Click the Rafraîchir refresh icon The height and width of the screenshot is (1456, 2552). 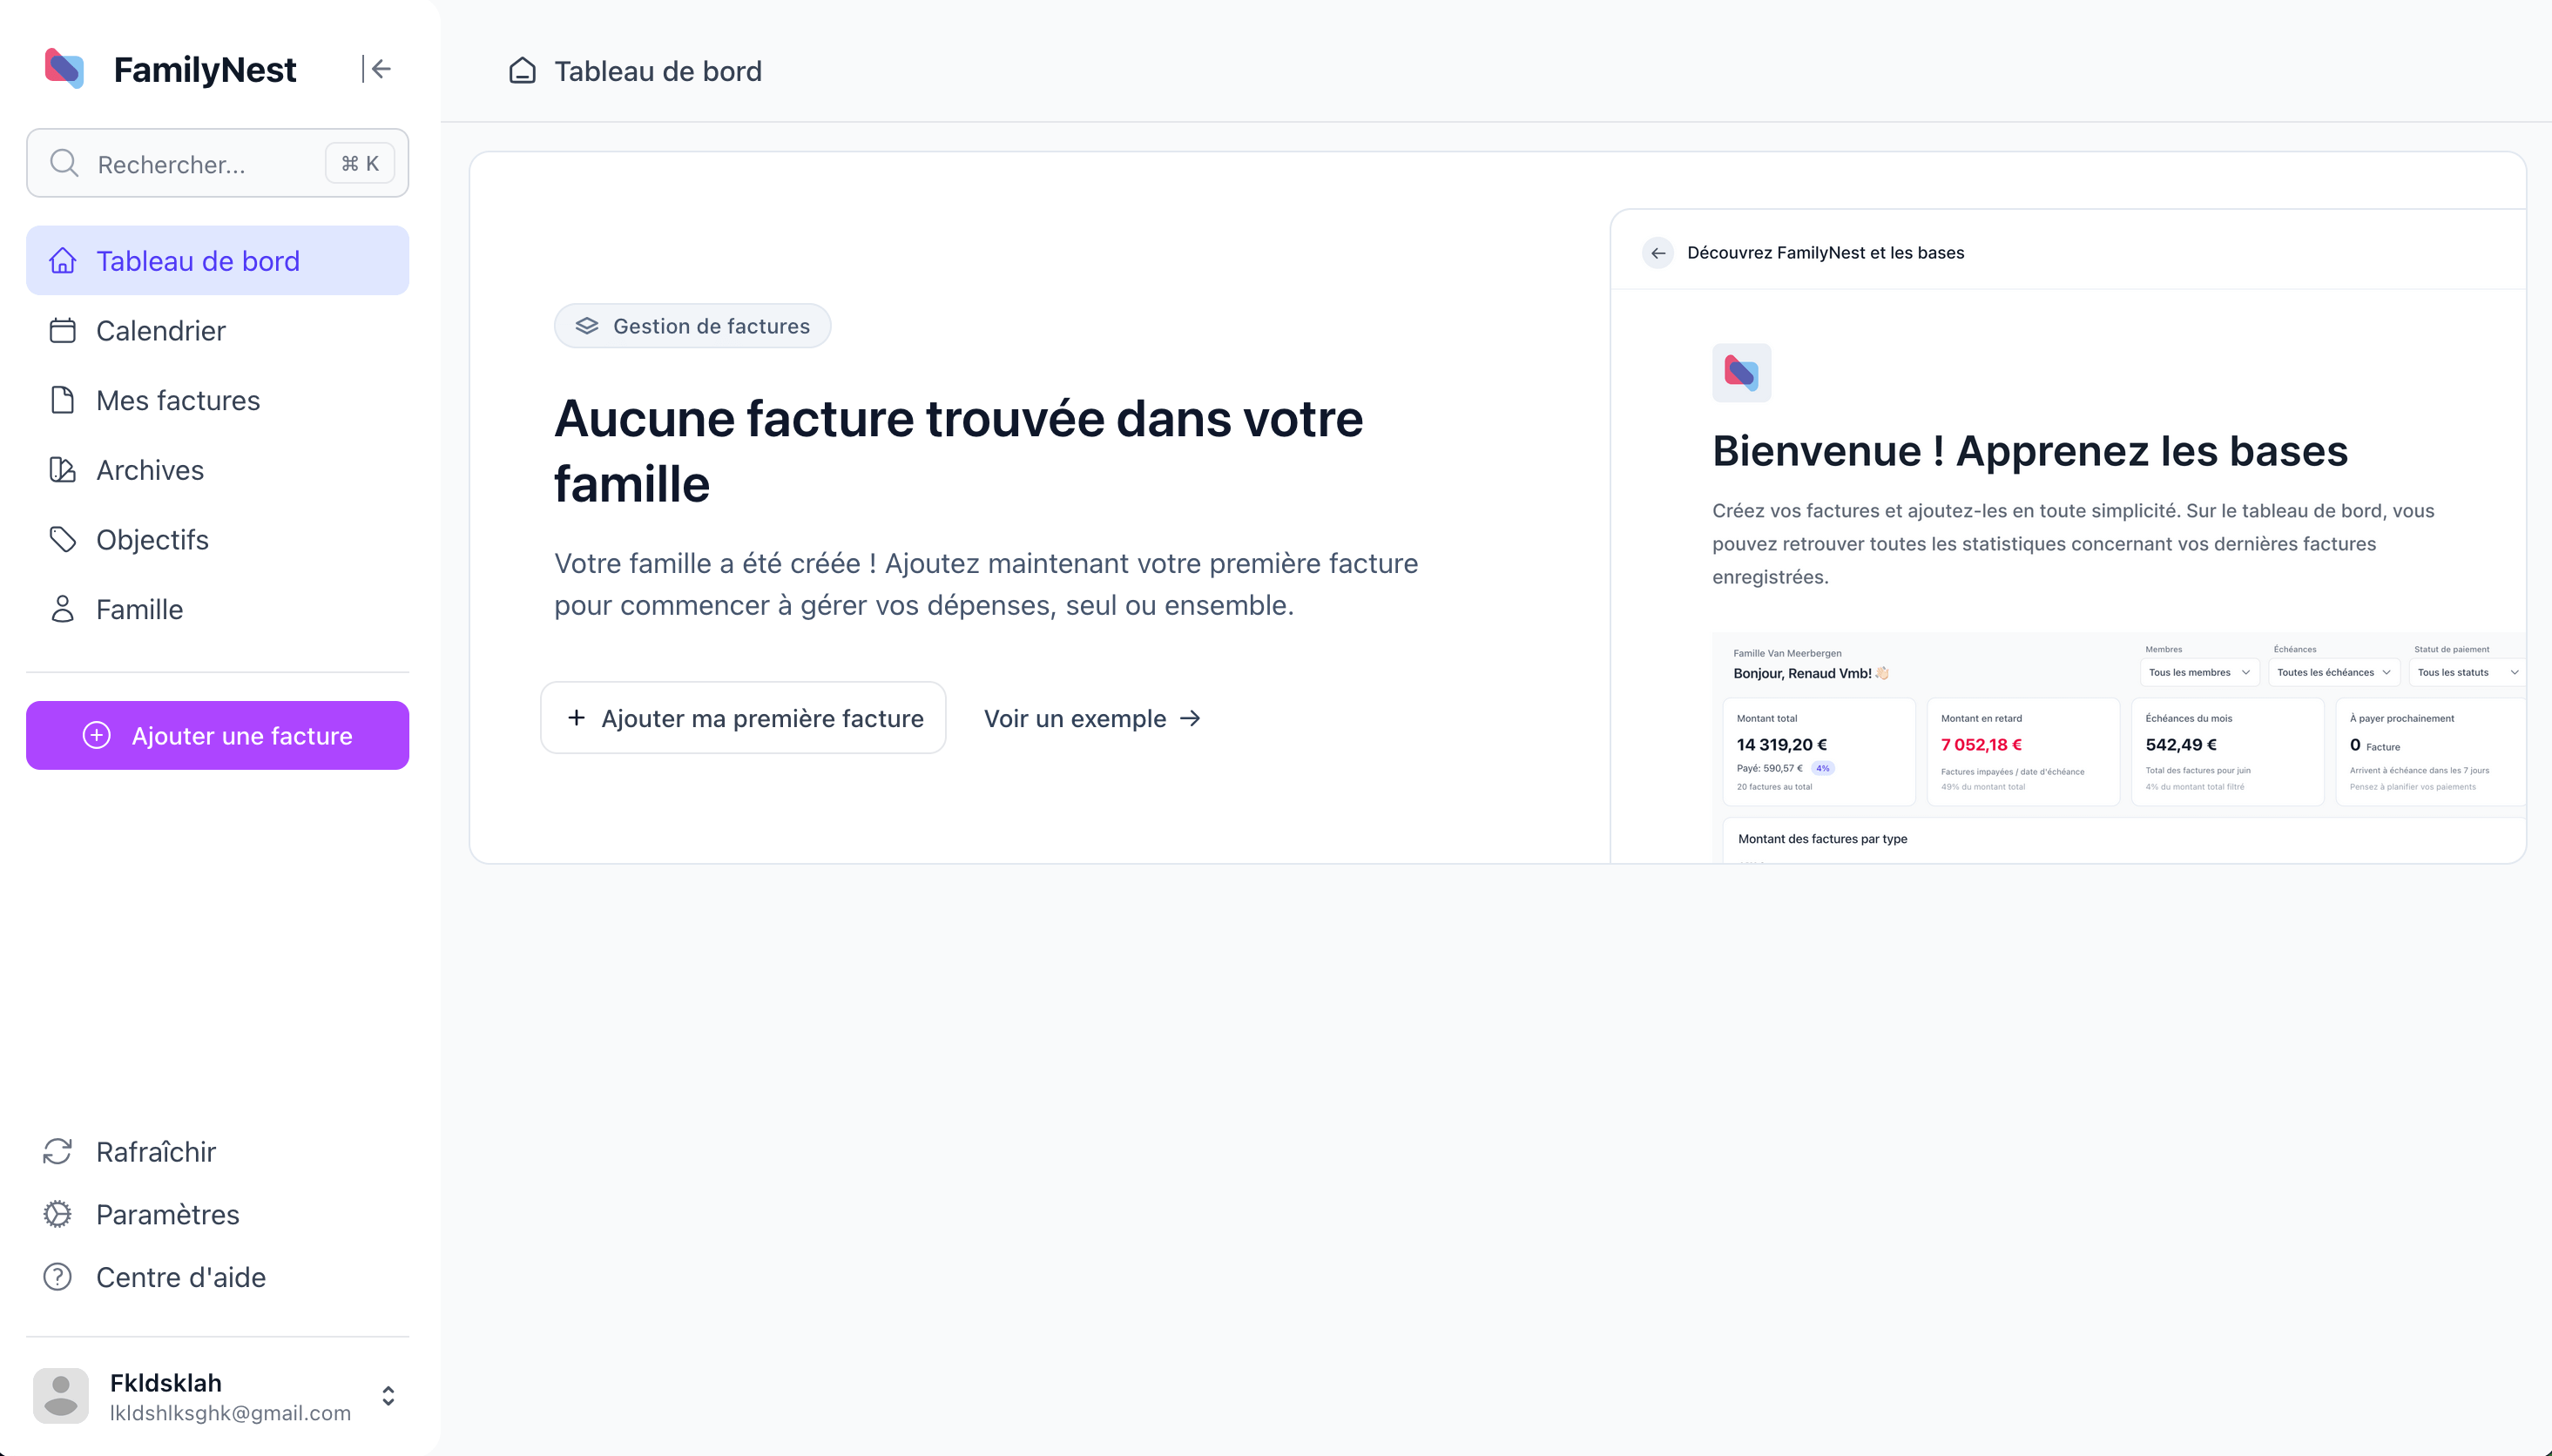[58, 1152]
